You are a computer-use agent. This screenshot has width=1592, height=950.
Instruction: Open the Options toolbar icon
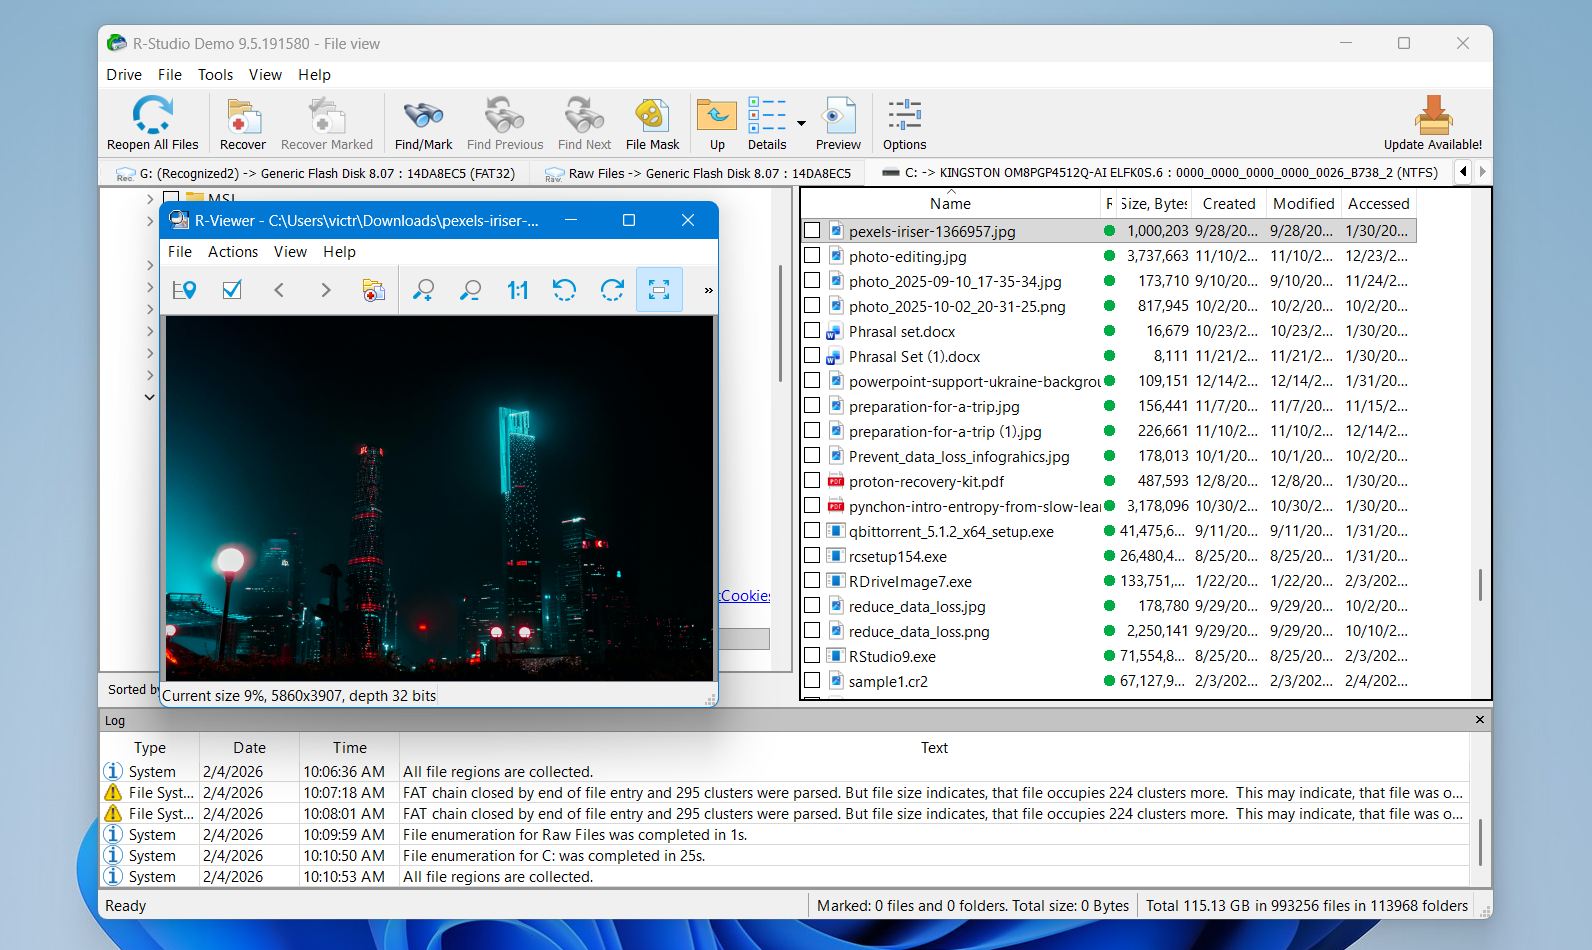pyautogui.click(x=904, y=117)
